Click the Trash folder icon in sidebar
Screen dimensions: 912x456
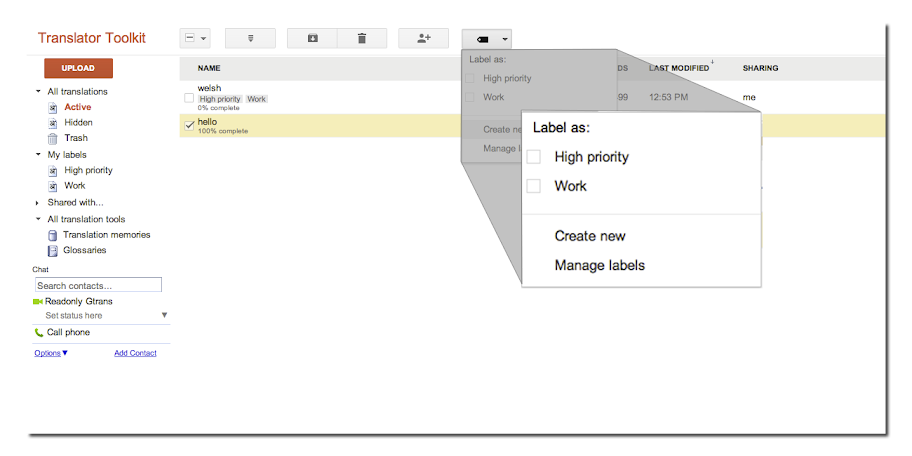[x=54, y=138]
